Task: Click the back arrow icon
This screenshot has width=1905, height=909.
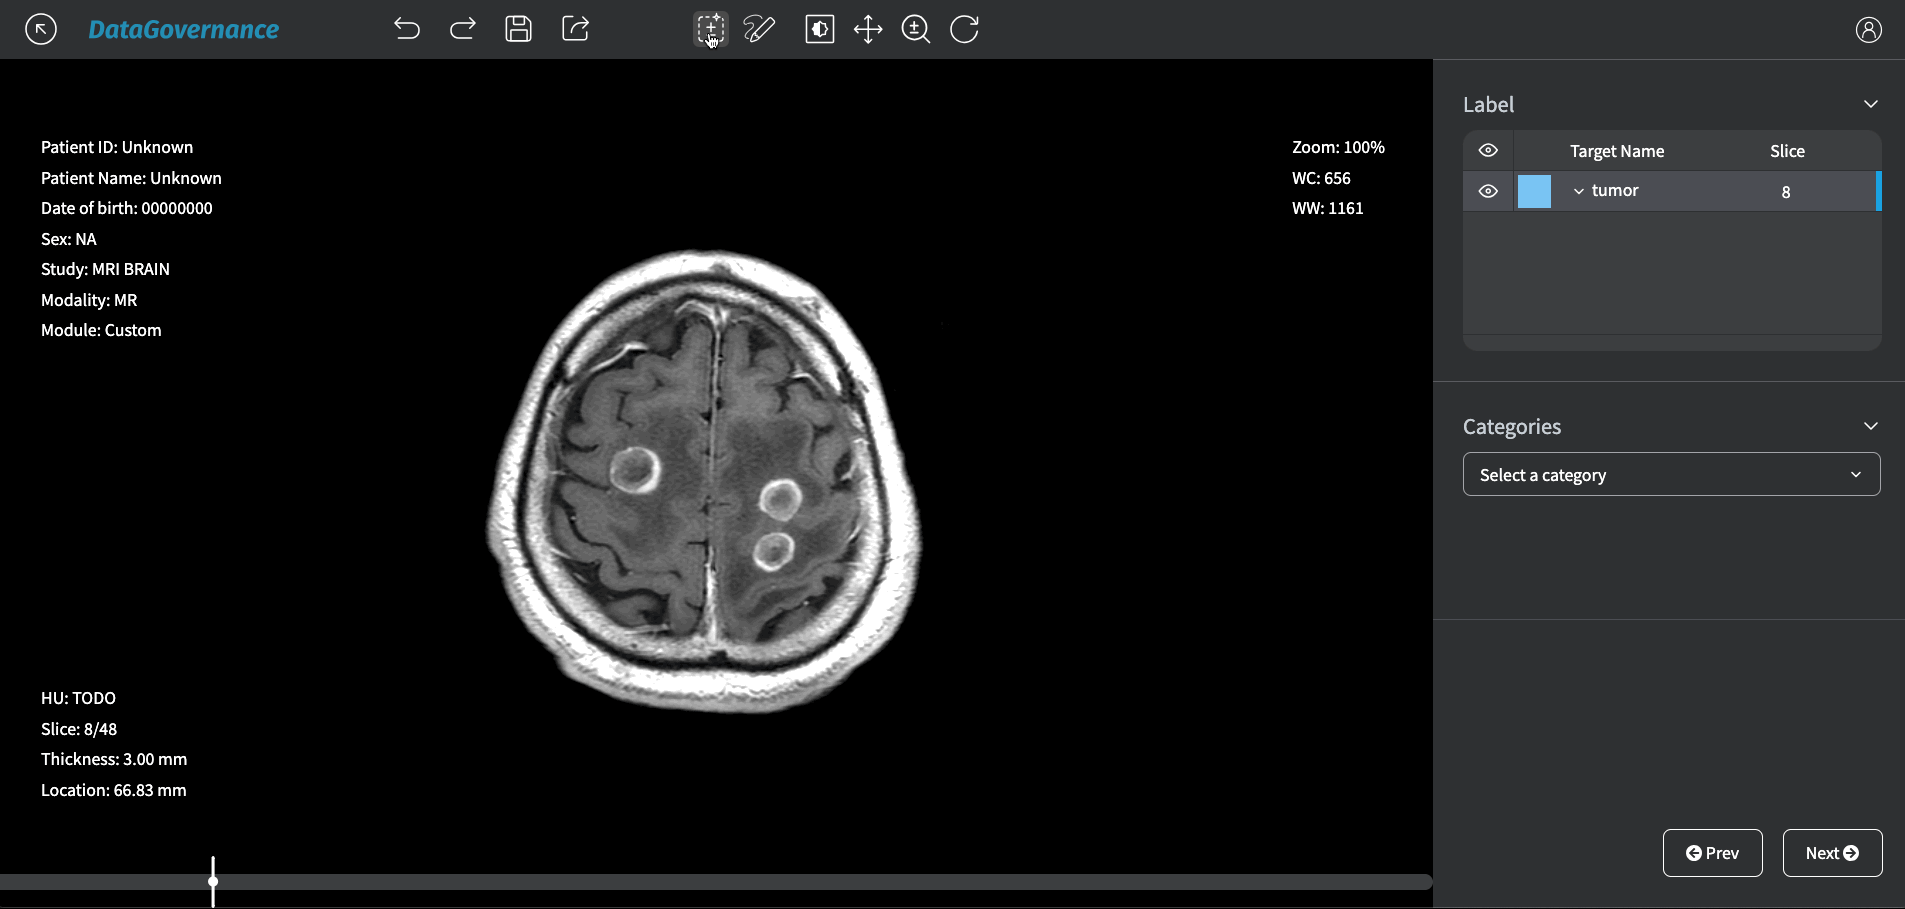Action: click(41, 29)
